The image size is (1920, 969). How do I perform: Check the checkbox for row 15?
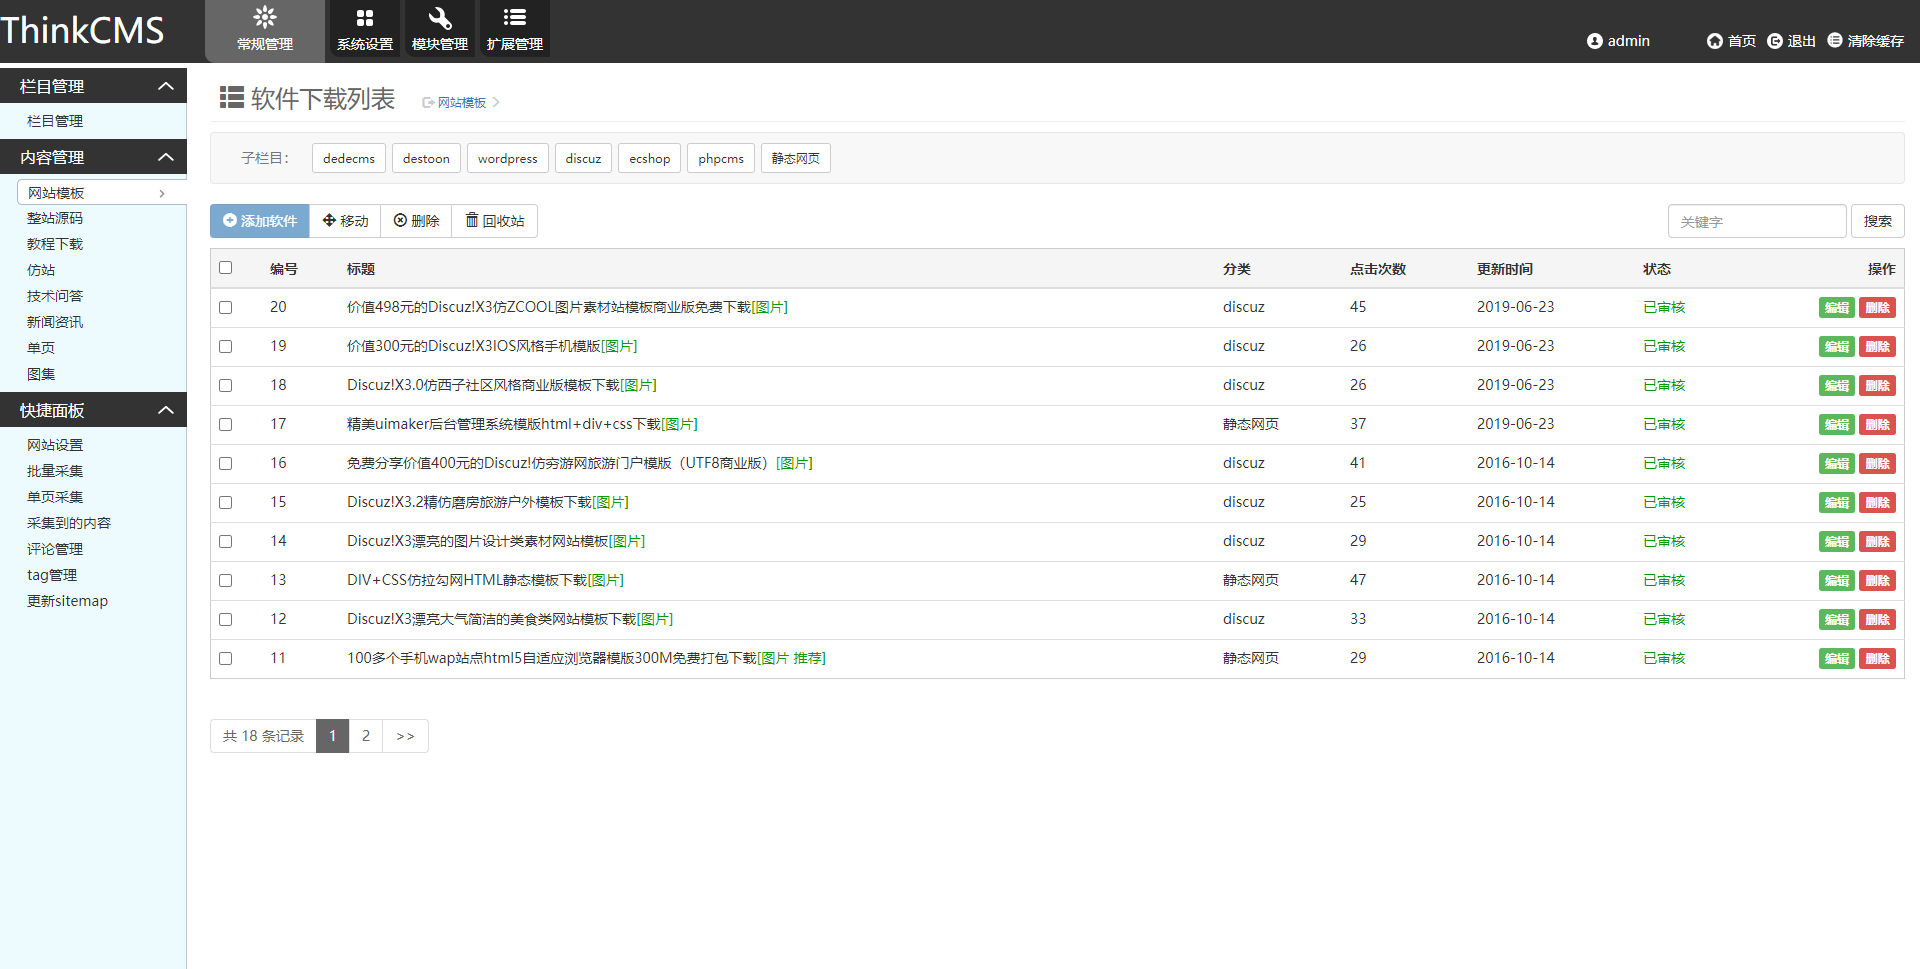pos(226,503)
